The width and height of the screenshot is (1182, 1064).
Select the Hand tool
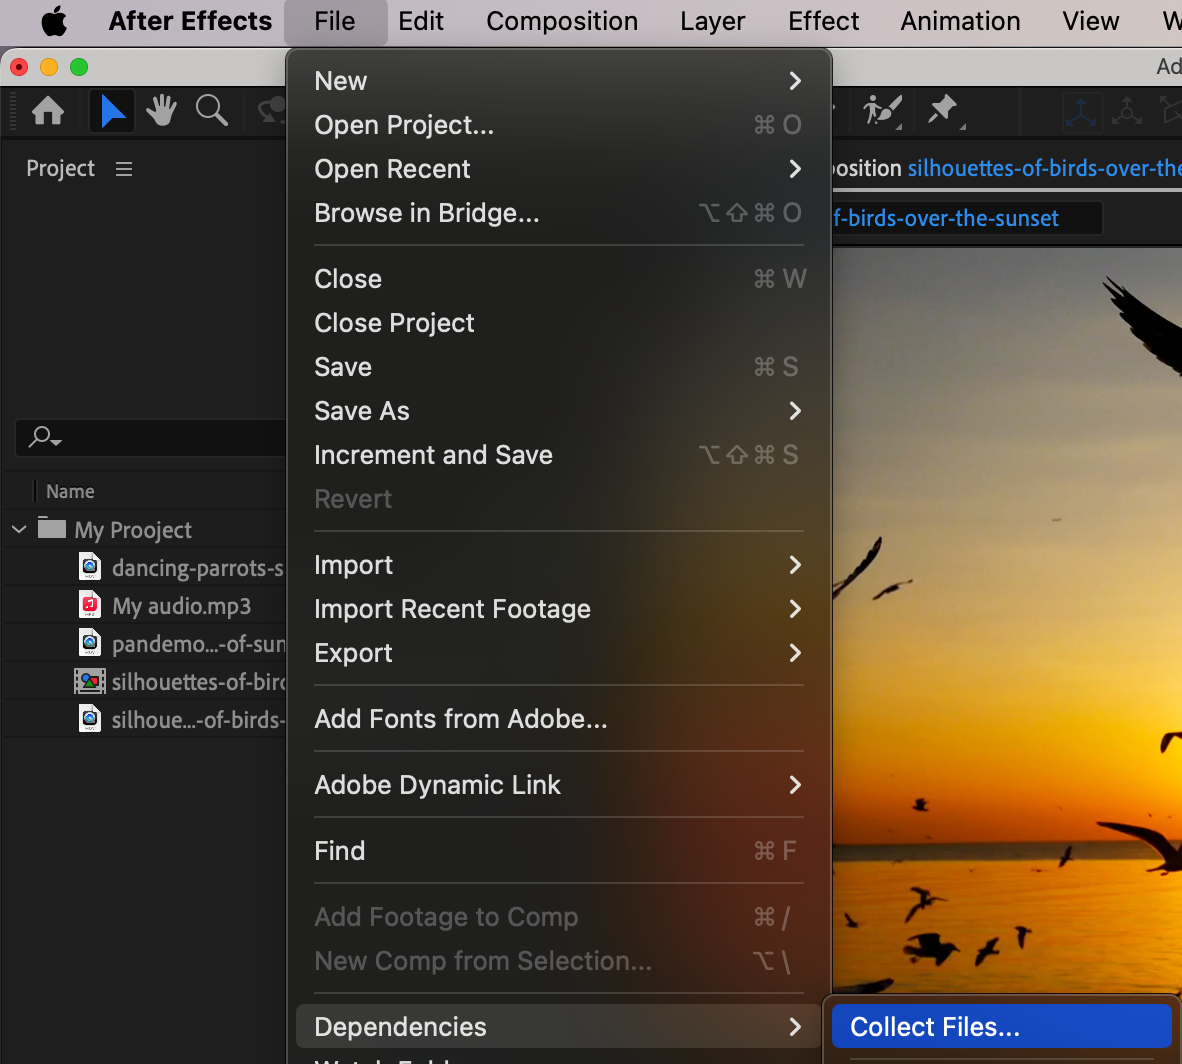click(161, 111)
